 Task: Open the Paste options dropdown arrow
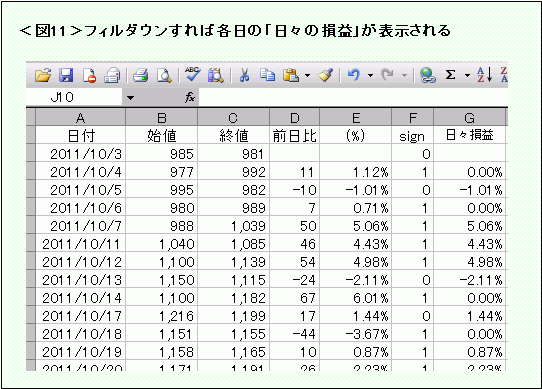coord(307,75)
